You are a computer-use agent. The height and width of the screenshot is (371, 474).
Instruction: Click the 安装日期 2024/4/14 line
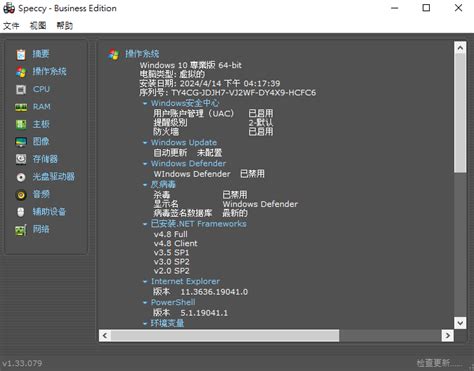click(x=210, y=83)
